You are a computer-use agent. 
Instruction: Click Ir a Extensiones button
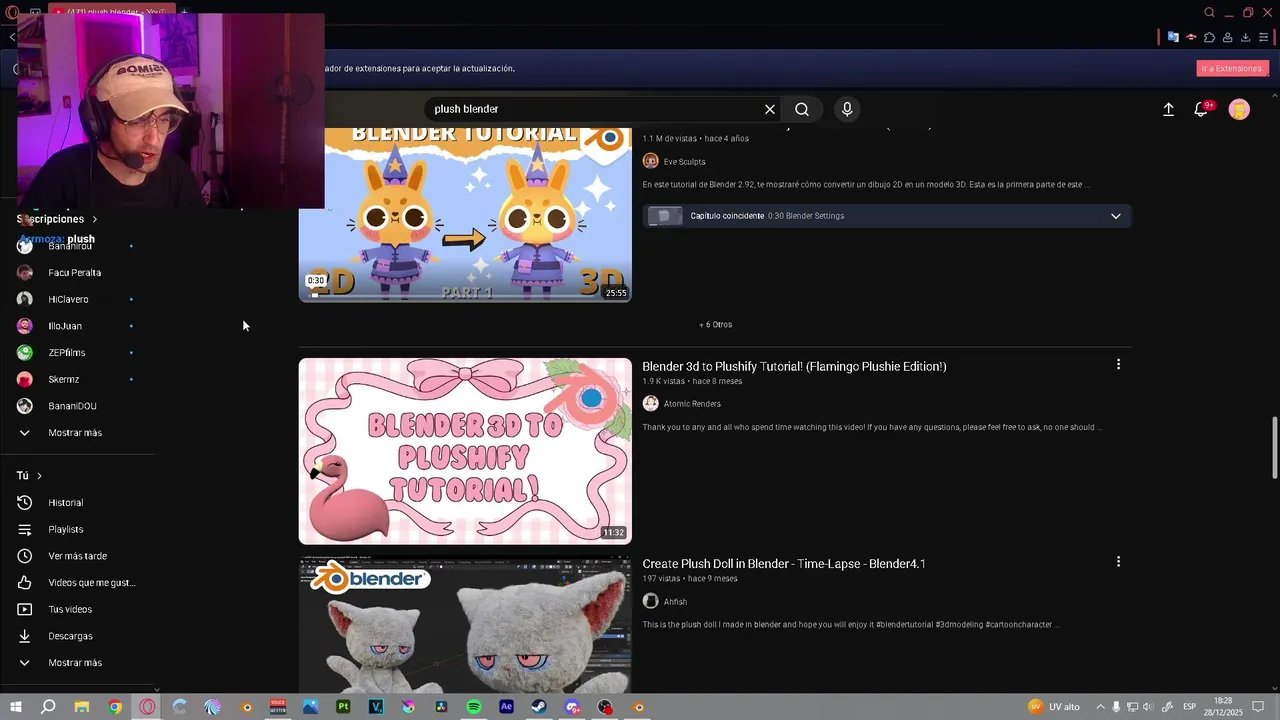(1232, 68)
